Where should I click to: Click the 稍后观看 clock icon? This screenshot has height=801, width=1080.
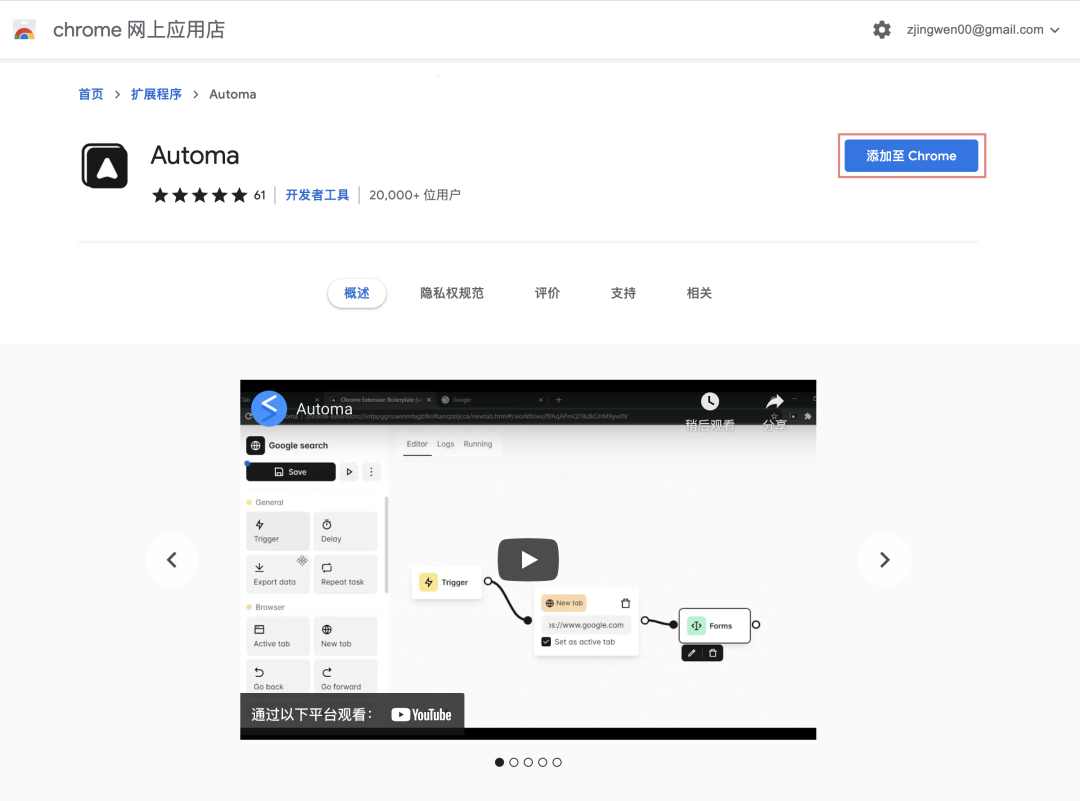(710, 402)
